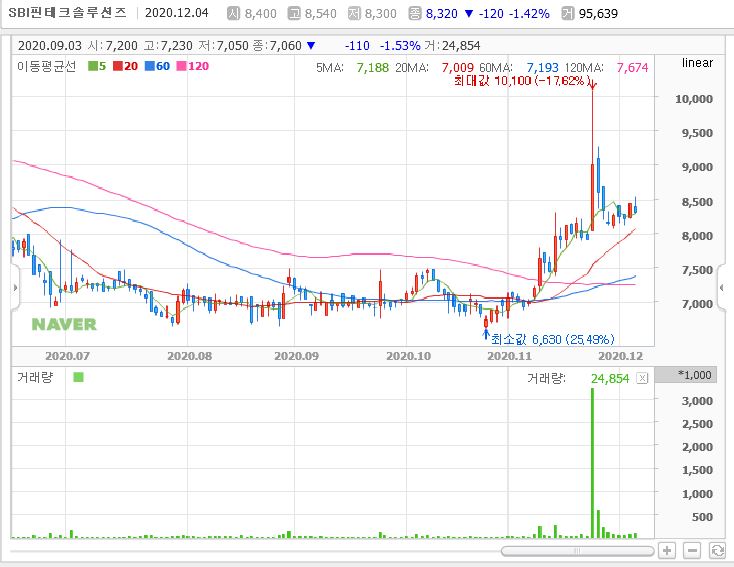The height and width of the screenshot is (567, 734).
Task: Click the 2020.08 date axis label
Action: pyautogui.click(x=190, y=356)
